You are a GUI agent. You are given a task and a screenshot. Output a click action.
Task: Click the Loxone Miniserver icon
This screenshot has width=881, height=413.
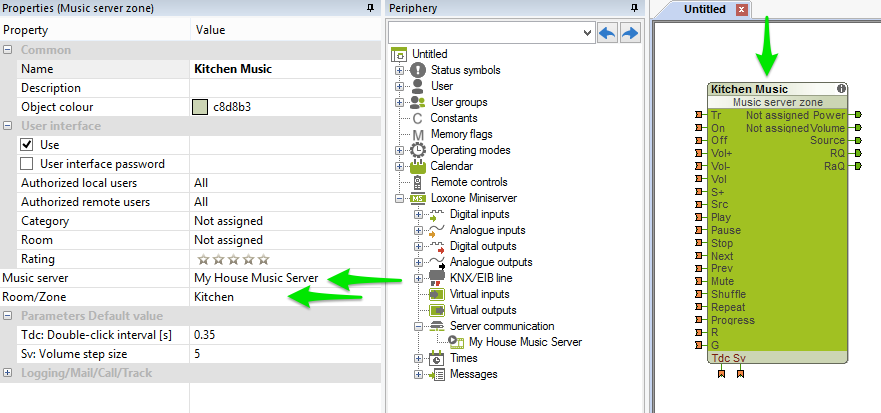coord(418,198)
